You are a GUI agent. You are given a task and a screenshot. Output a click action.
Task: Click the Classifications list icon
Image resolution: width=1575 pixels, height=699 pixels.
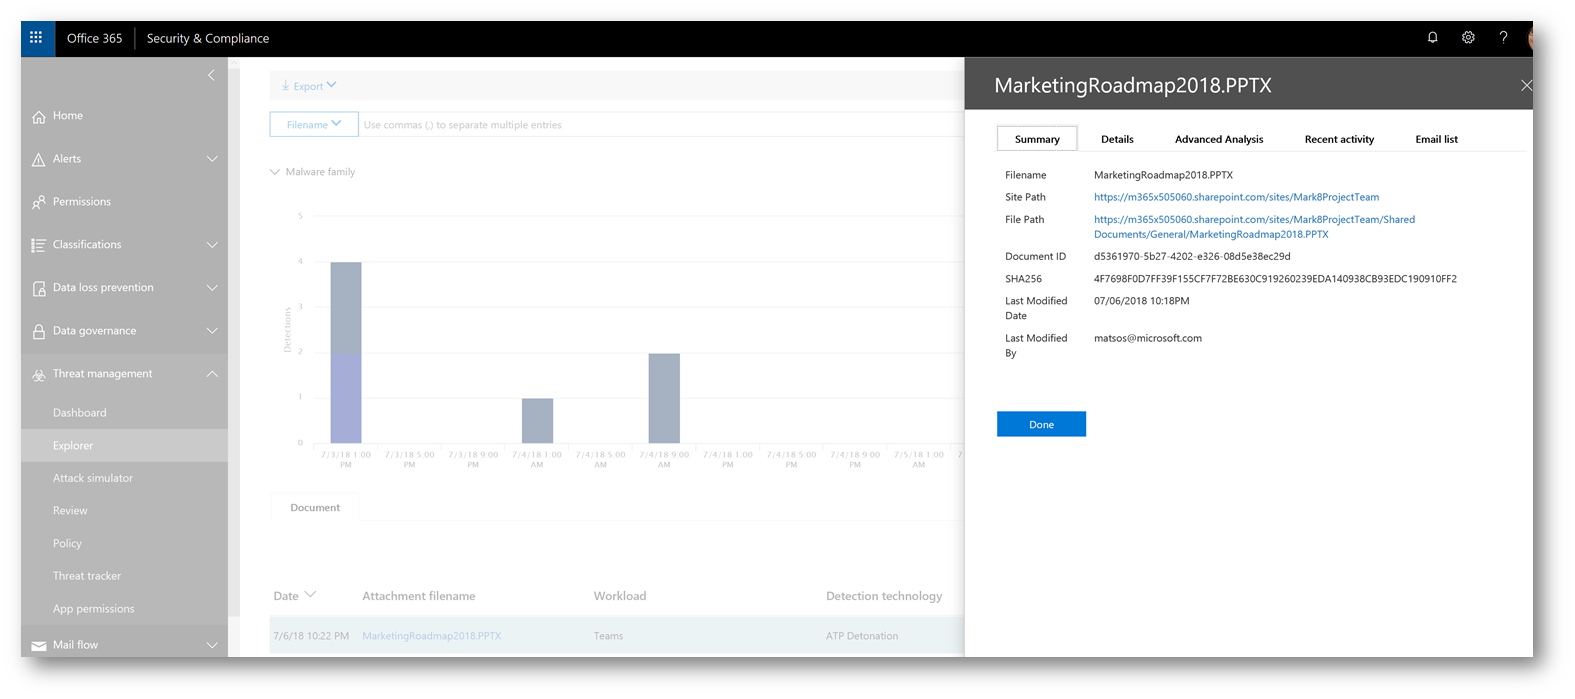[39, 245]
